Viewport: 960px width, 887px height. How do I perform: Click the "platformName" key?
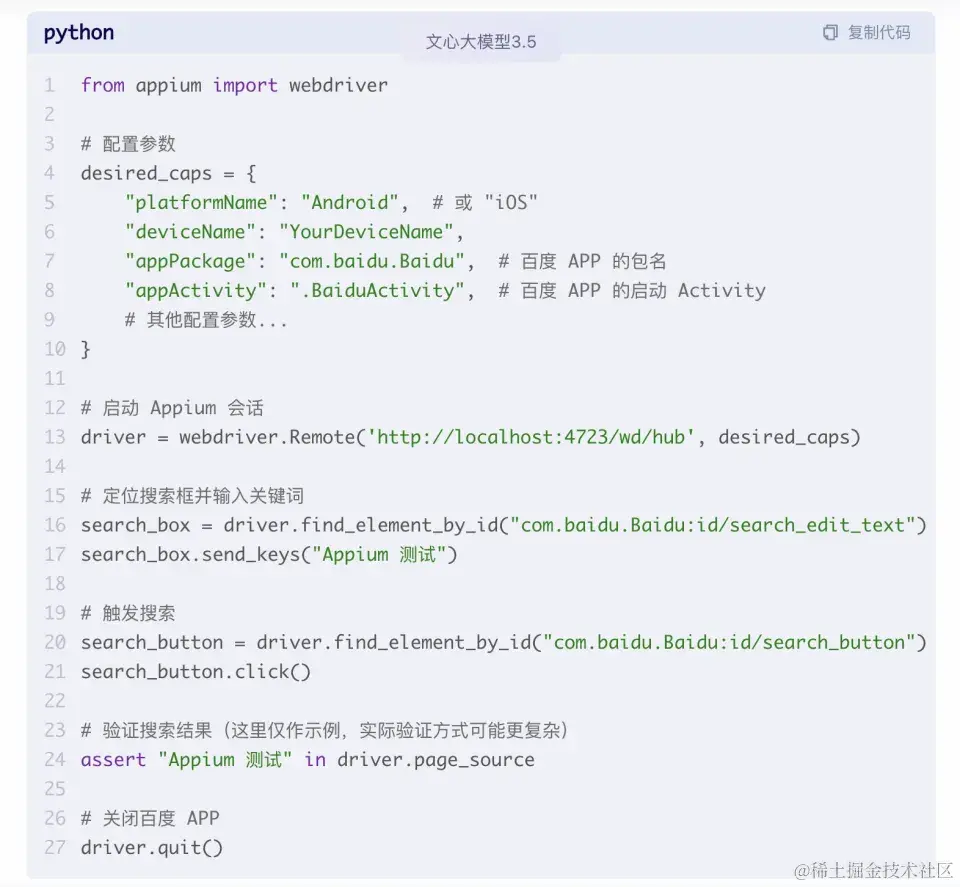(201, 203)
